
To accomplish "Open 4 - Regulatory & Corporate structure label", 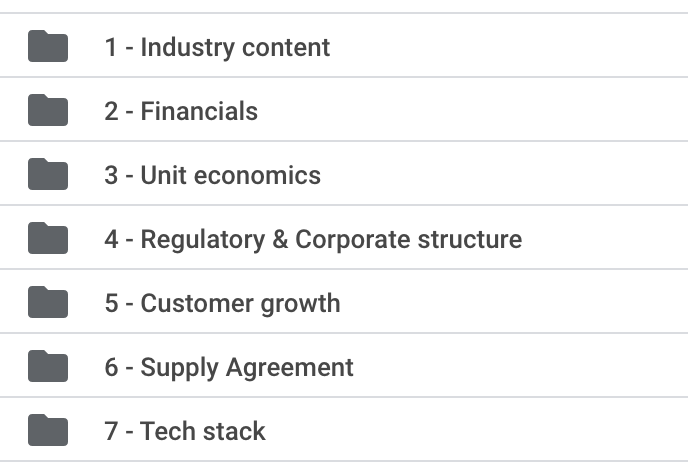I will tap(313, 240).
